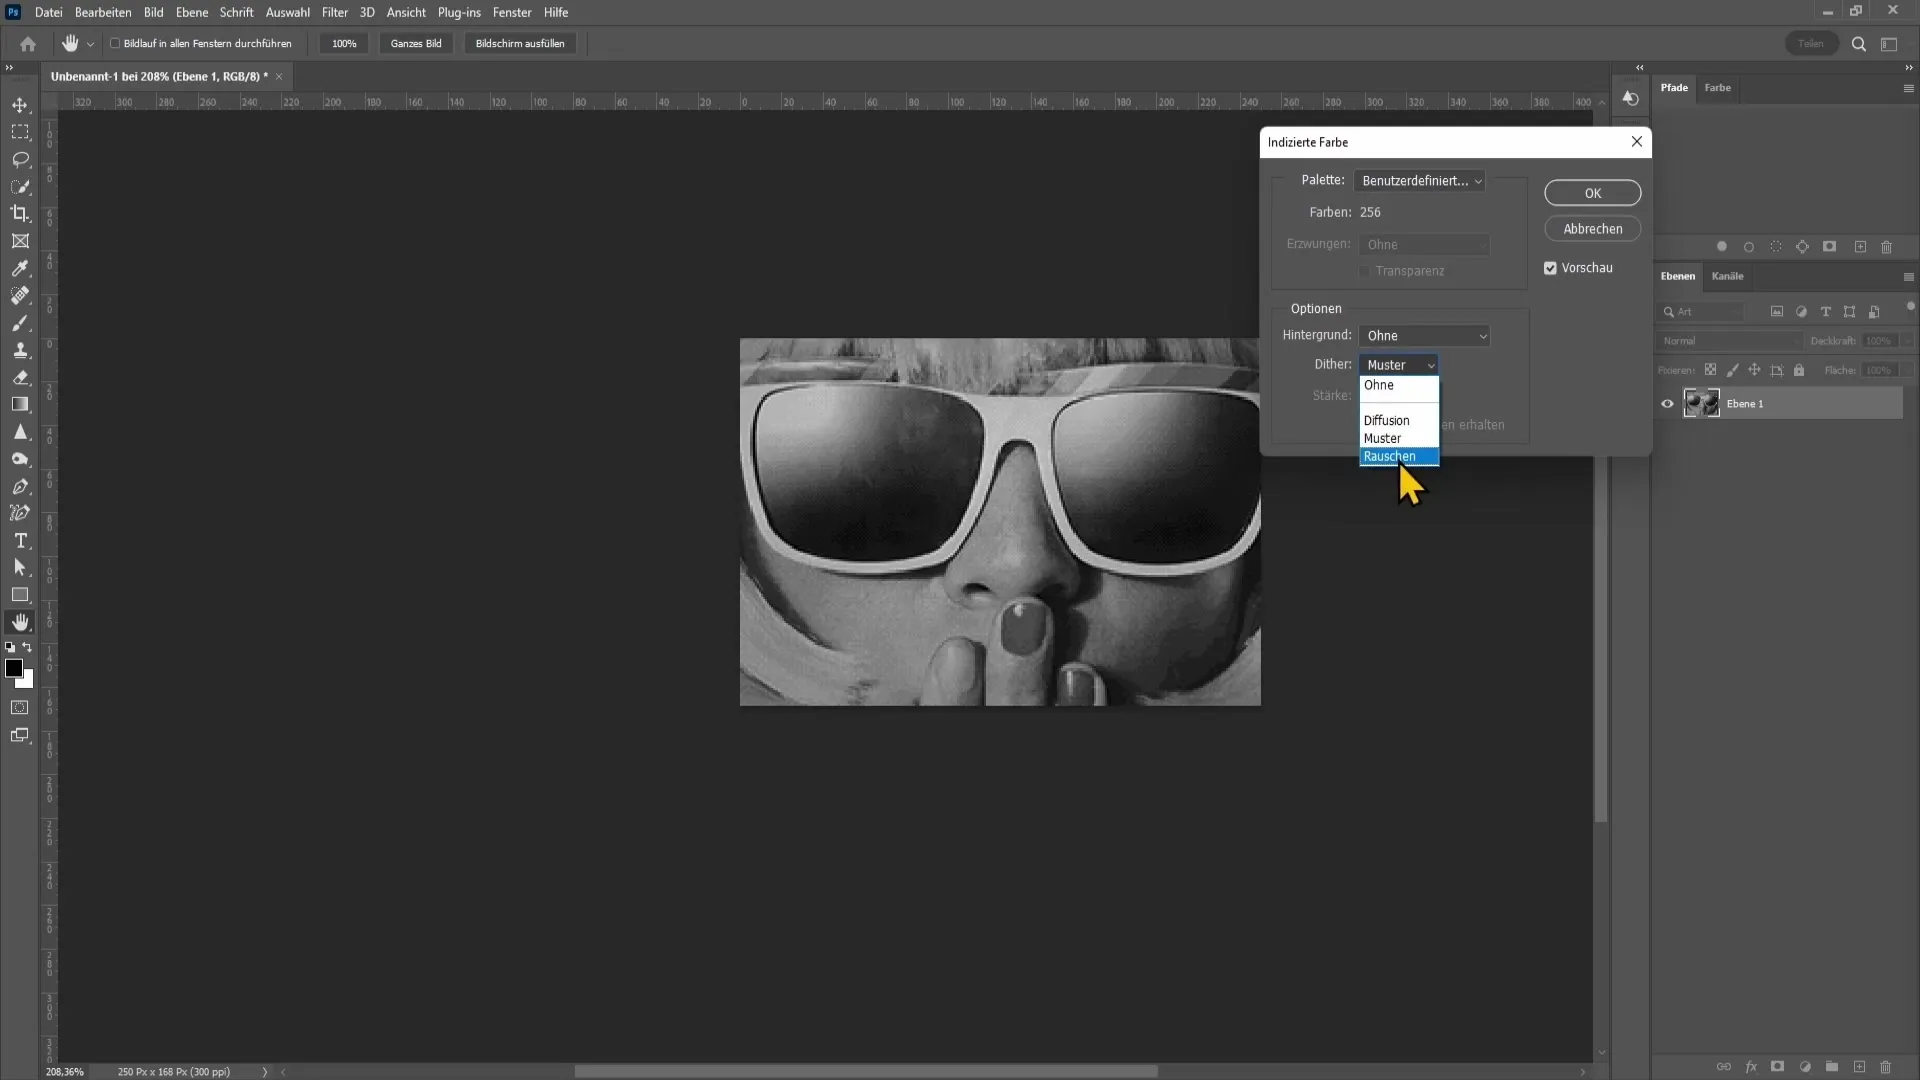Collapse the Dither dropdown showing Muster
This screenshot has width=1920, height=1080.
pos(1399,365)
